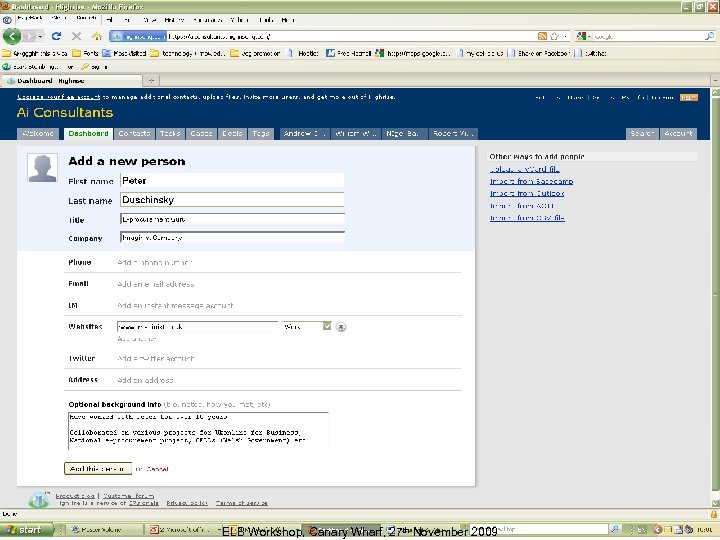
Task: Click the red Cancel link
Action: (x=157, y=469)
